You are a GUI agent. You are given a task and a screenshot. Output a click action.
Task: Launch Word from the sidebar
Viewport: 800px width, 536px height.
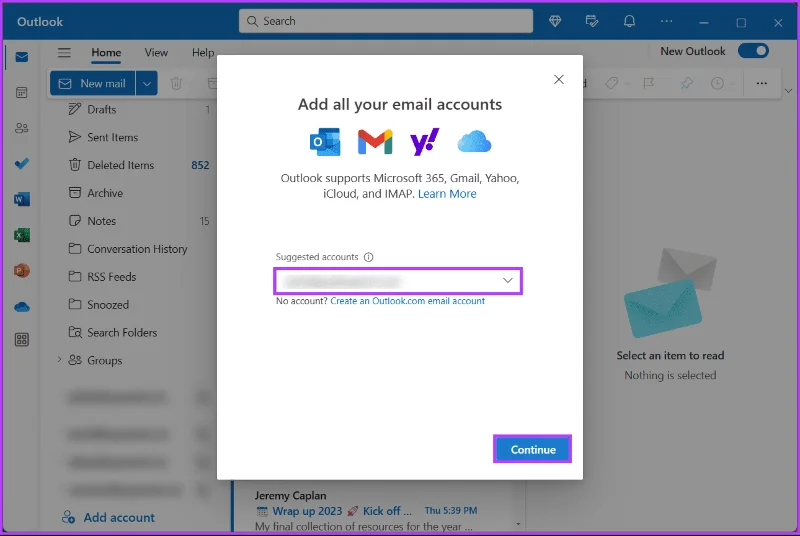click(x=21, y=199)
